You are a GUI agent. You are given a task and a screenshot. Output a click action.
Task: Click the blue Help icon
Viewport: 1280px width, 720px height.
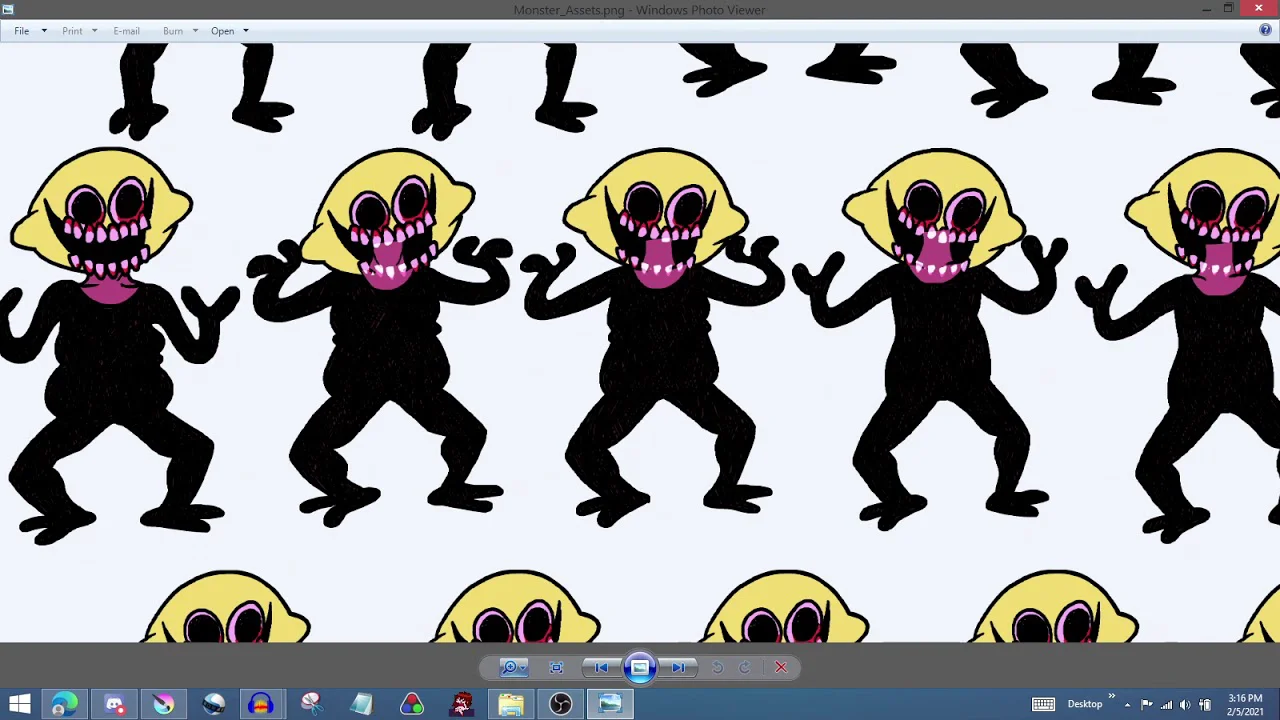(1265, 31)
